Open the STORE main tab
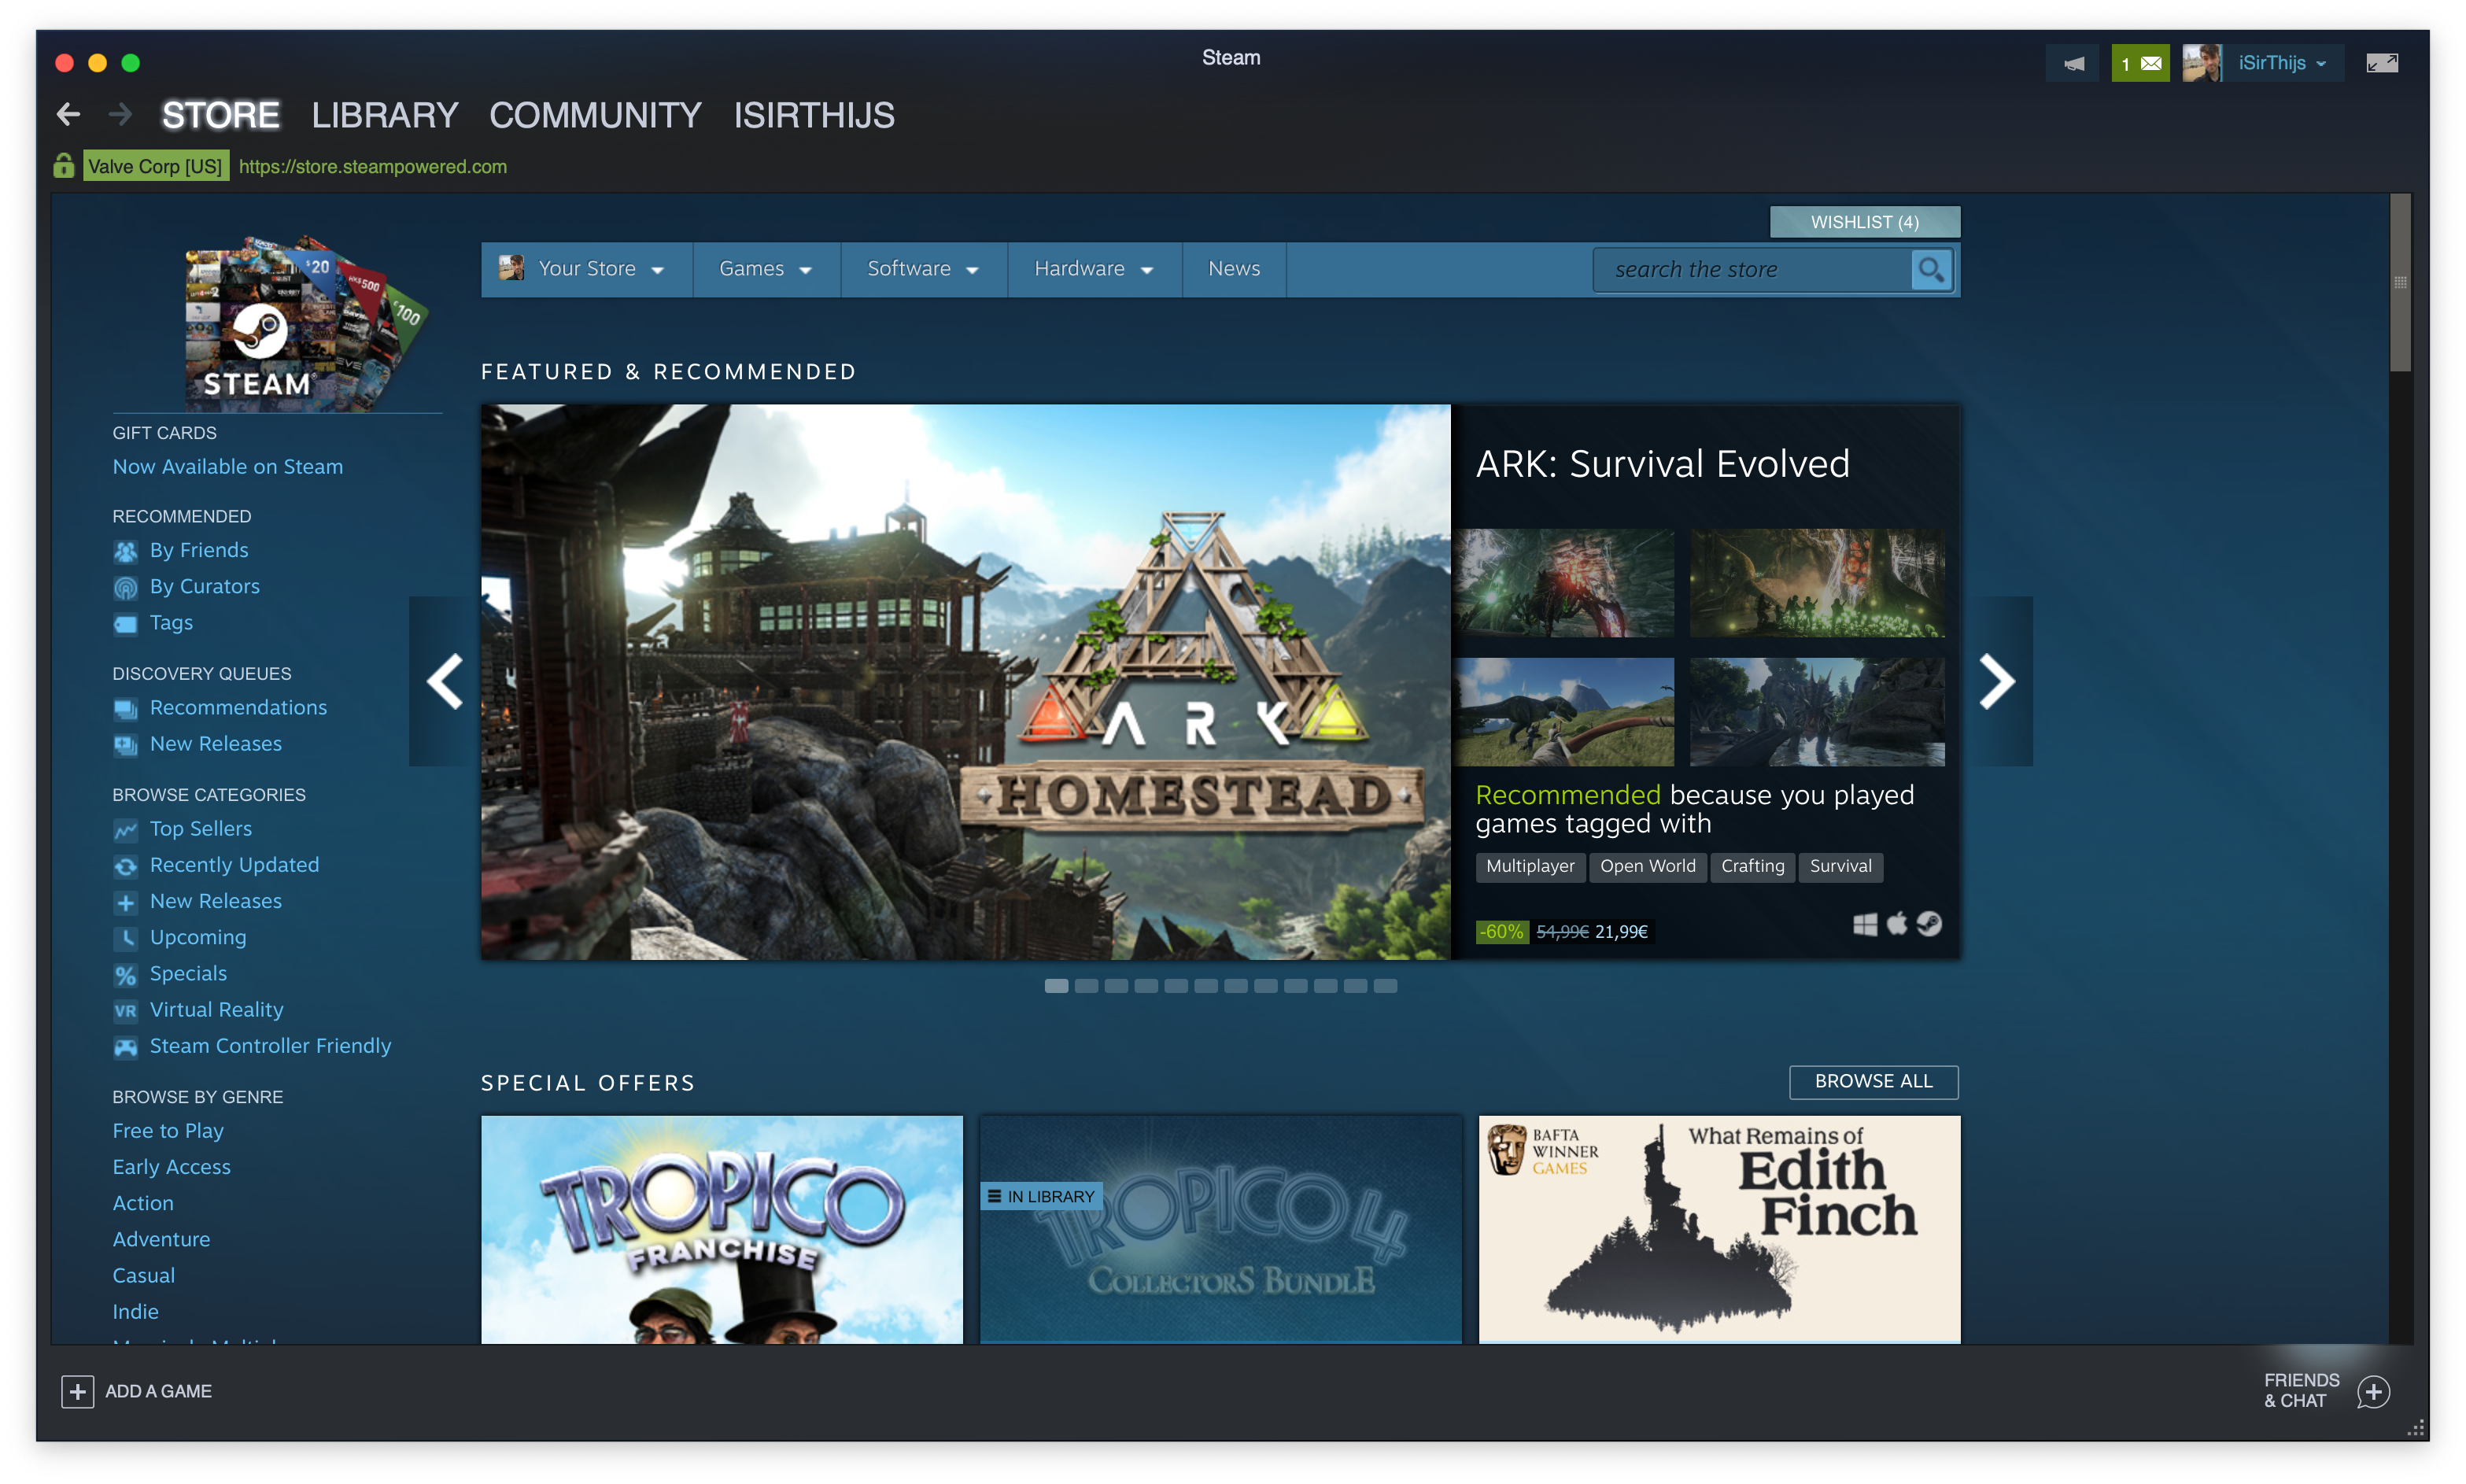 pos(220,115)
